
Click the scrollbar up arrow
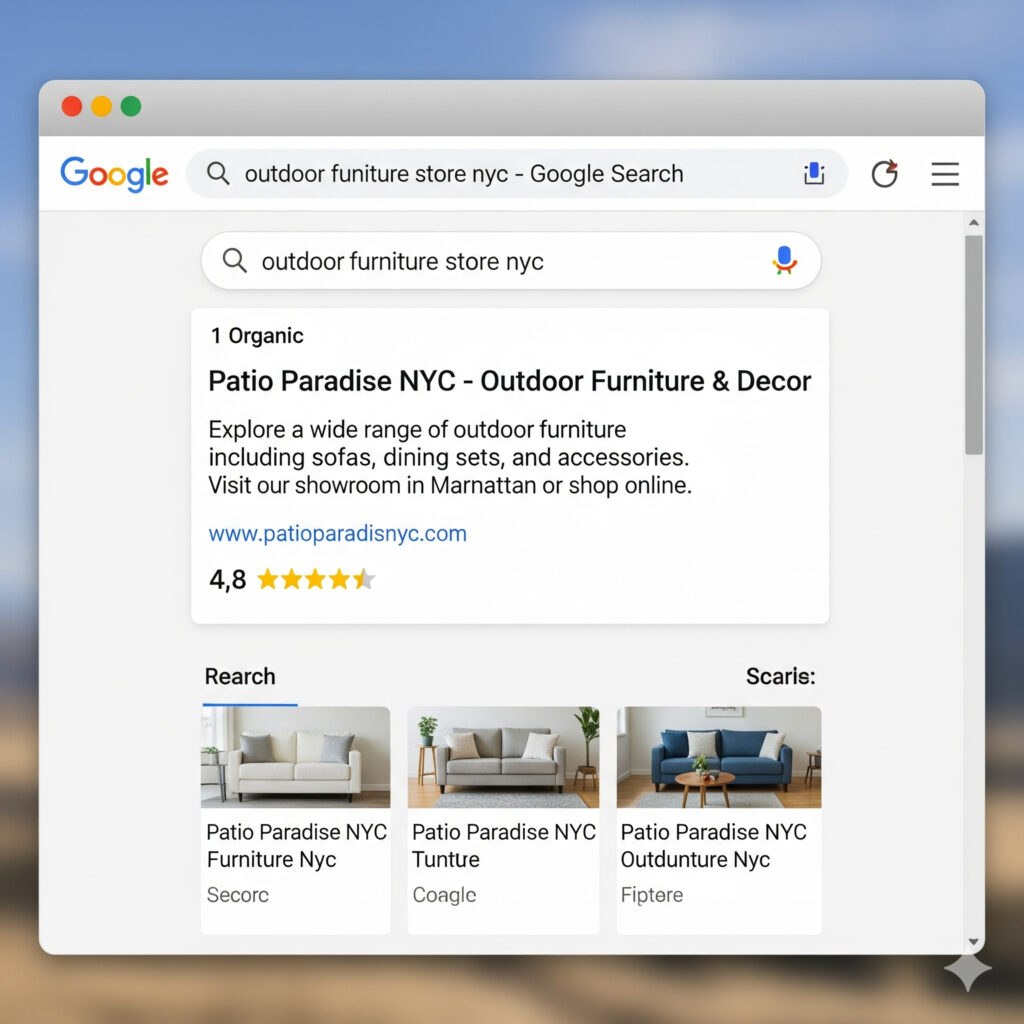pyautogui.click(x=974, y=223)
